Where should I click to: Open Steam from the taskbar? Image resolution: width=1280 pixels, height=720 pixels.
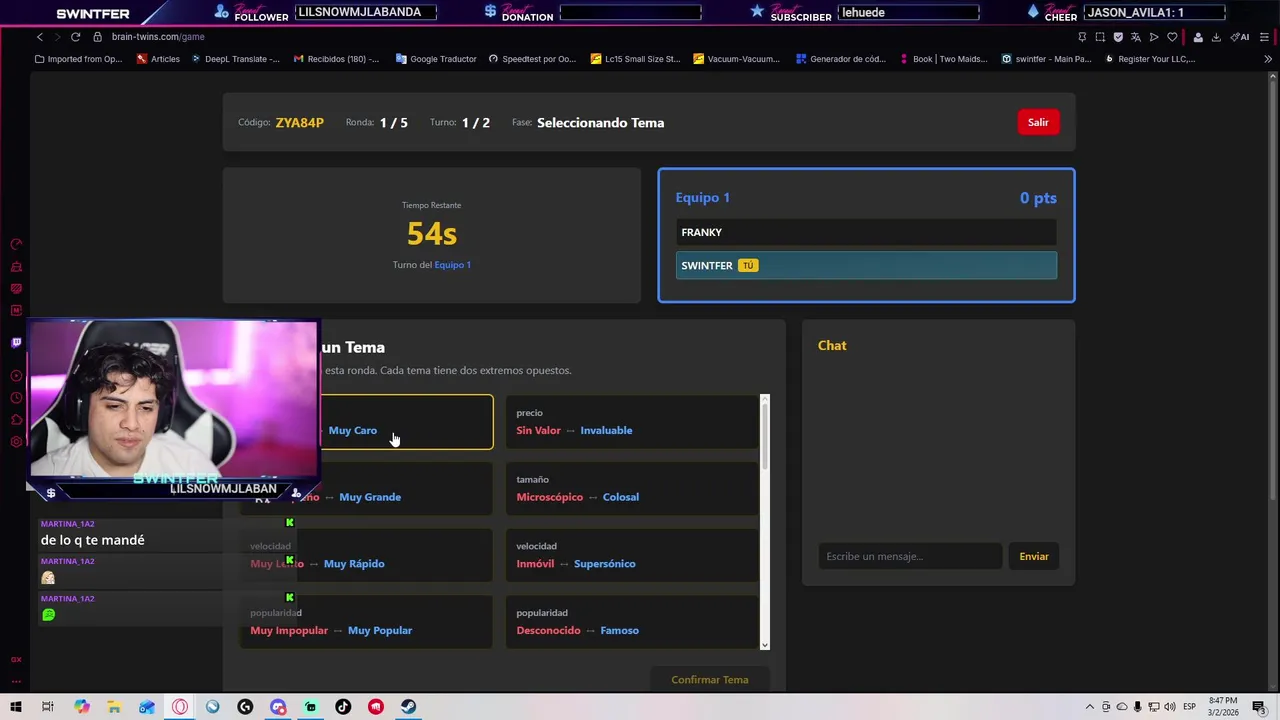coord(409,707)
